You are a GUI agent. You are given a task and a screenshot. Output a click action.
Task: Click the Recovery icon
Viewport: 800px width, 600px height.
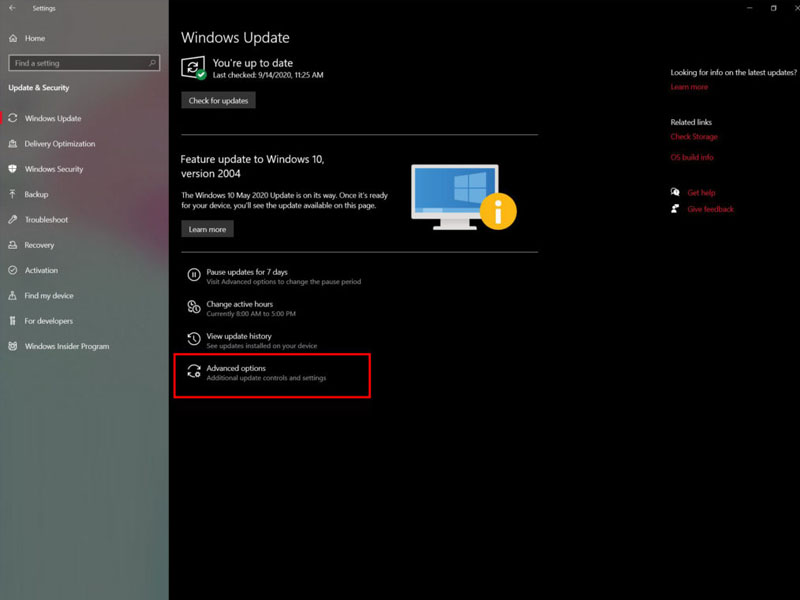click(x=13, y=245)
